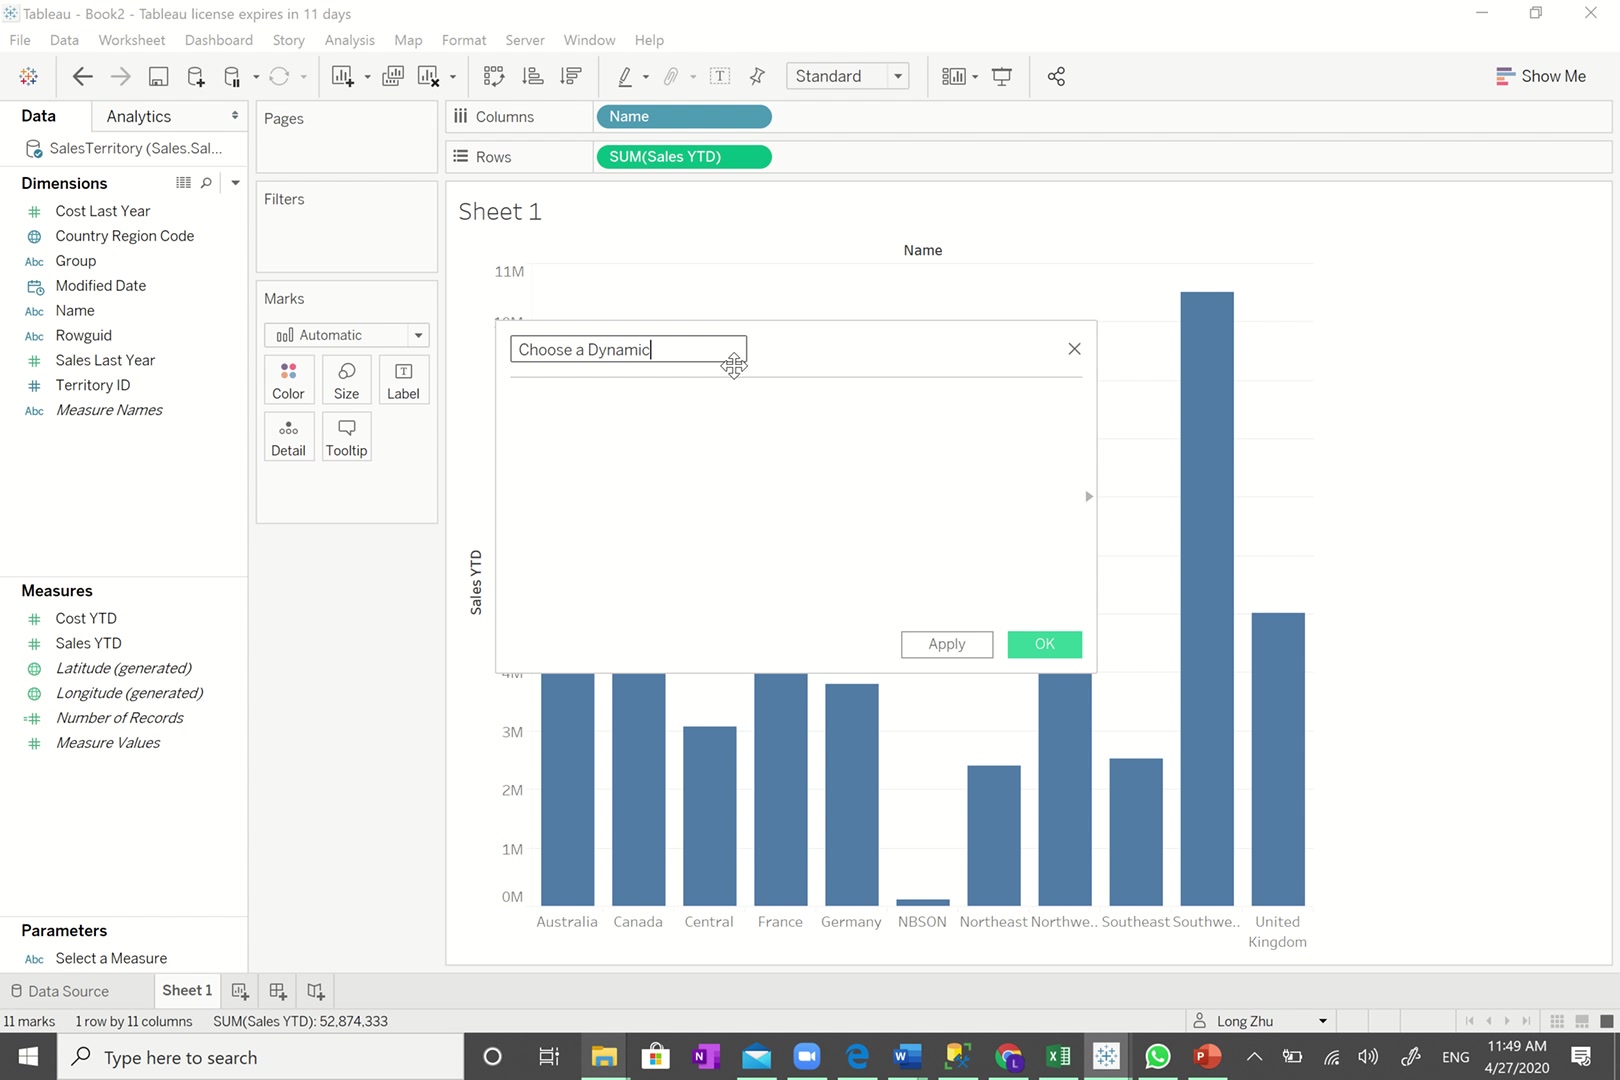Click the Apply button in the dialog
1620x1080 pixels.
[946, 644]
